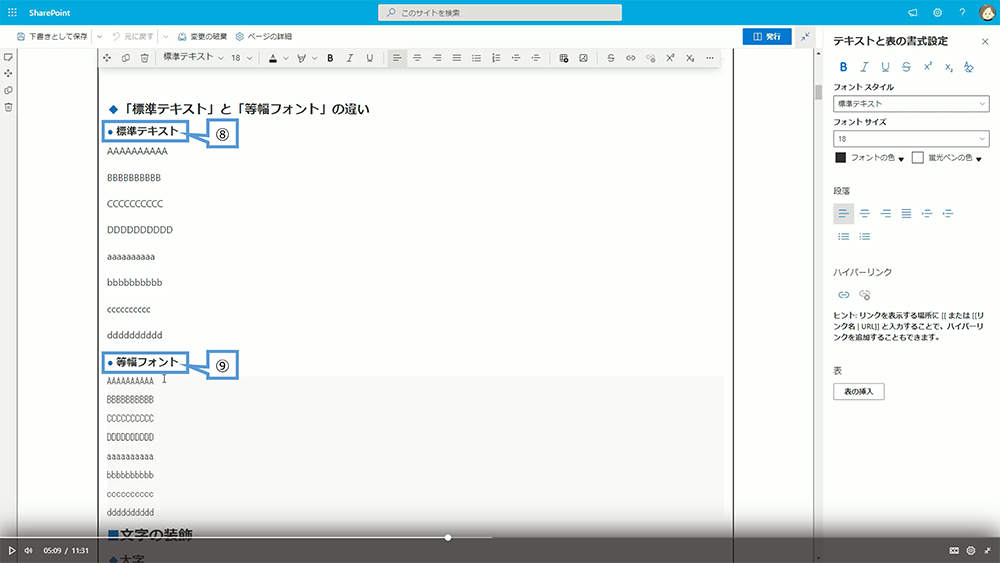Toggle strikethrough in floating toolbar

[x=611, y=58]
